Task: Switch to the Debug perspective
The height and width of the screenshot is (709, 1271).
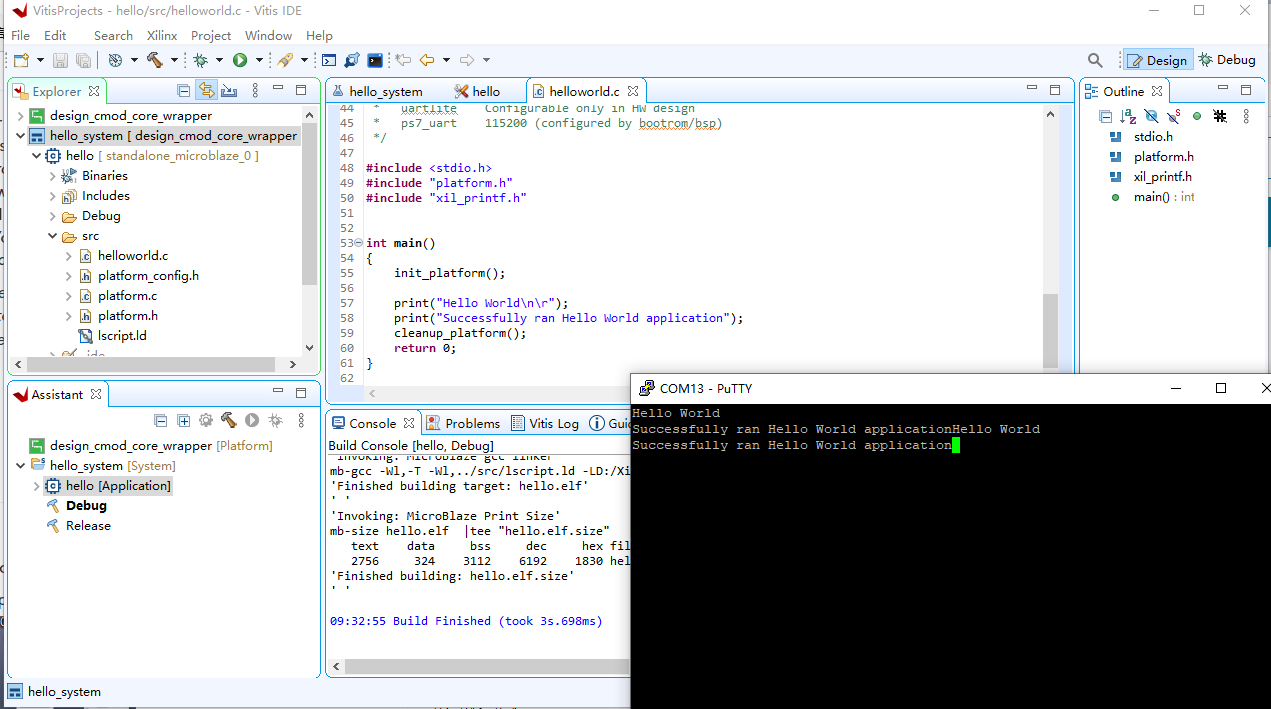Action: 1227,60
